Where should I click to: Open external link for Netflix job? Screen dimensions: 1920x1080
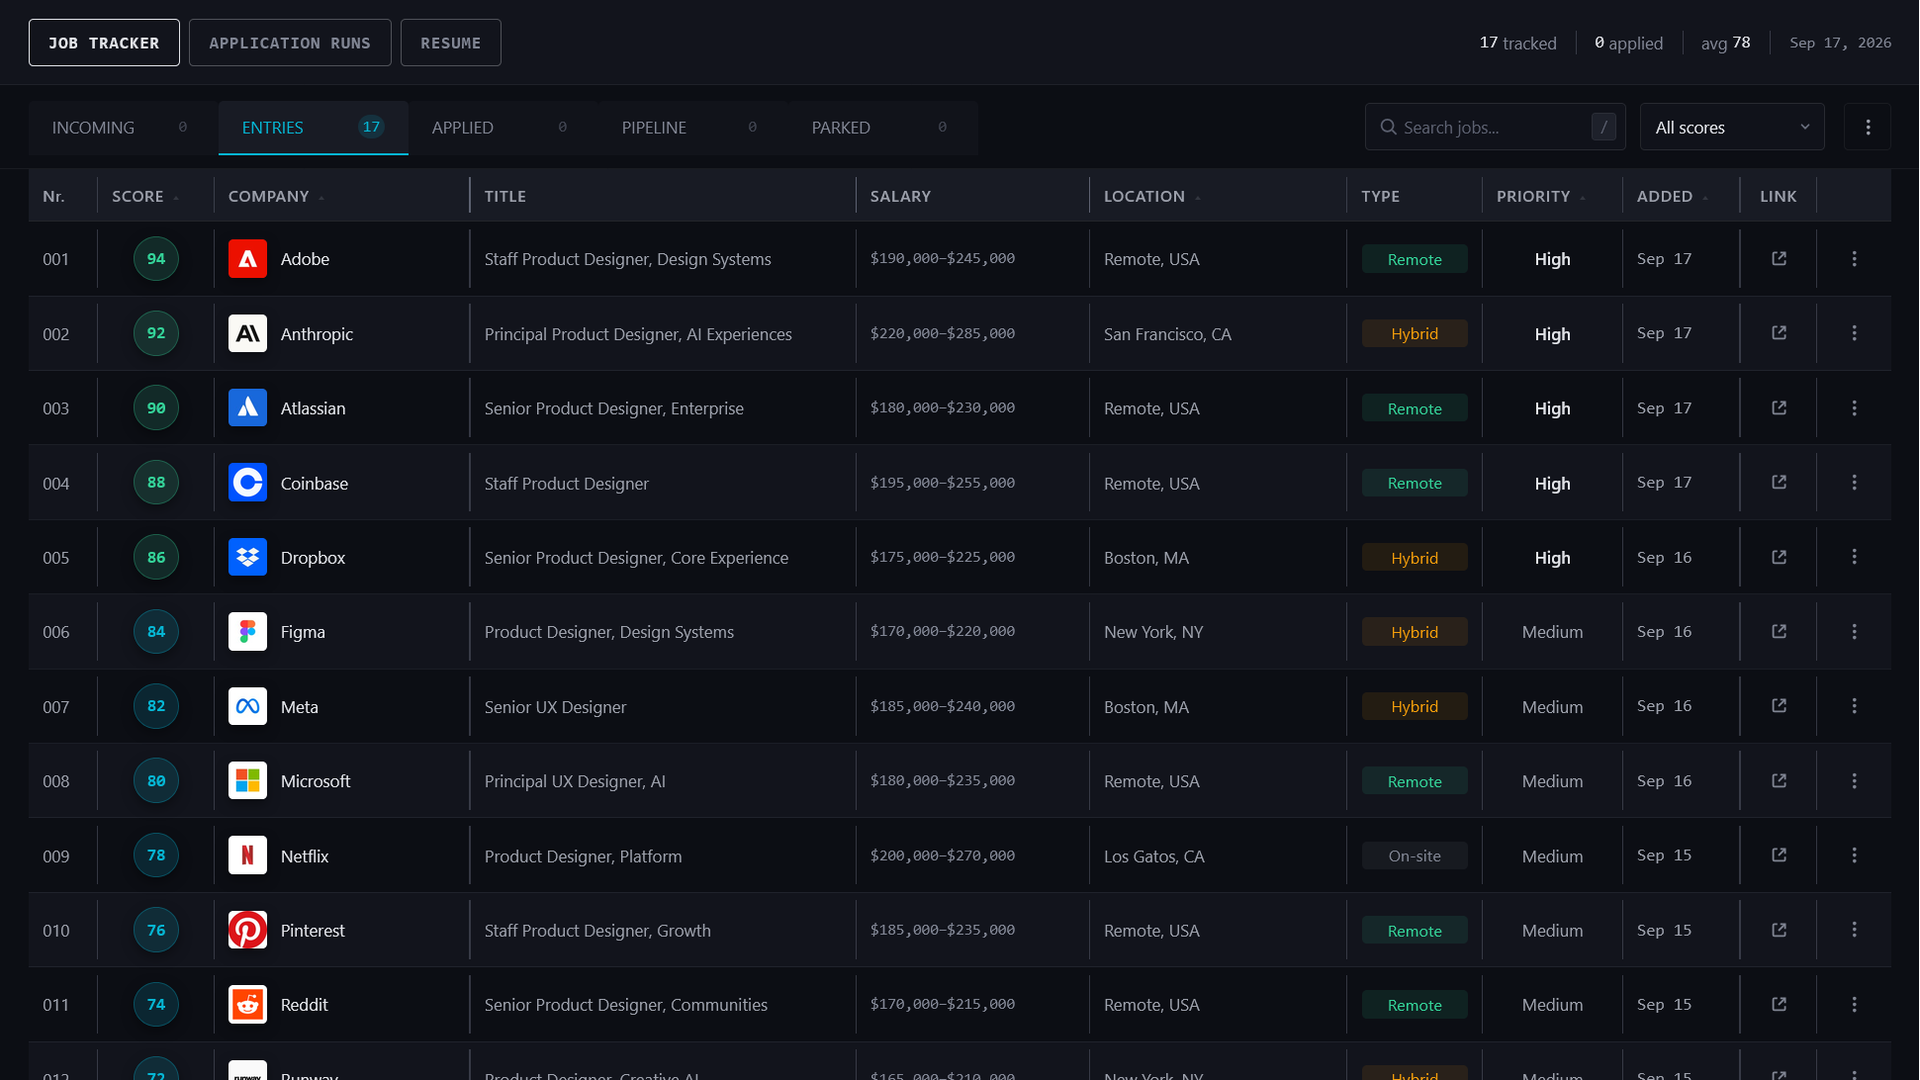click(1779, 855)
